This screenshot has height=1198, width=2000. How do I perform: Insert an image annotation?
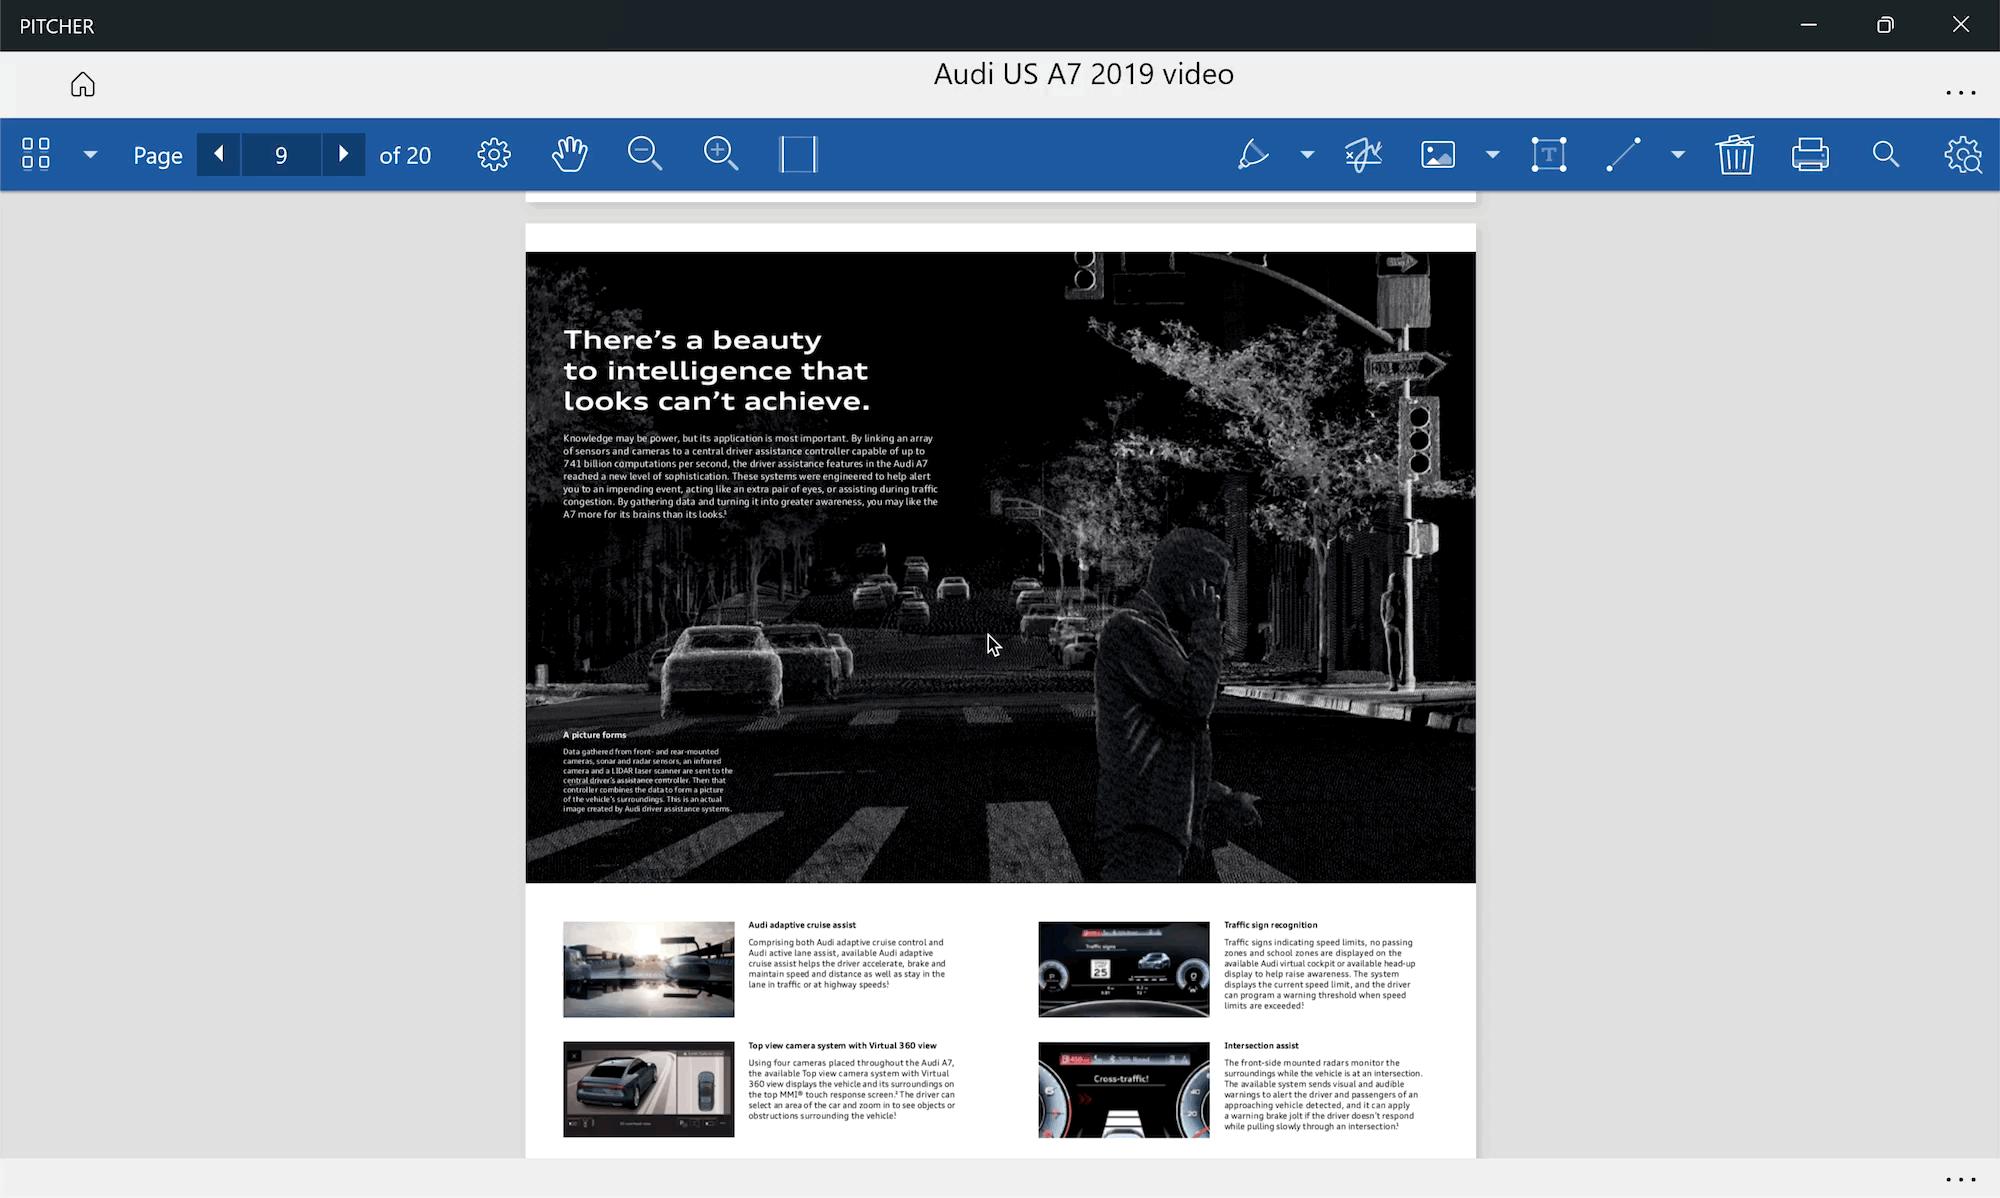click(x=1438, y=154)
